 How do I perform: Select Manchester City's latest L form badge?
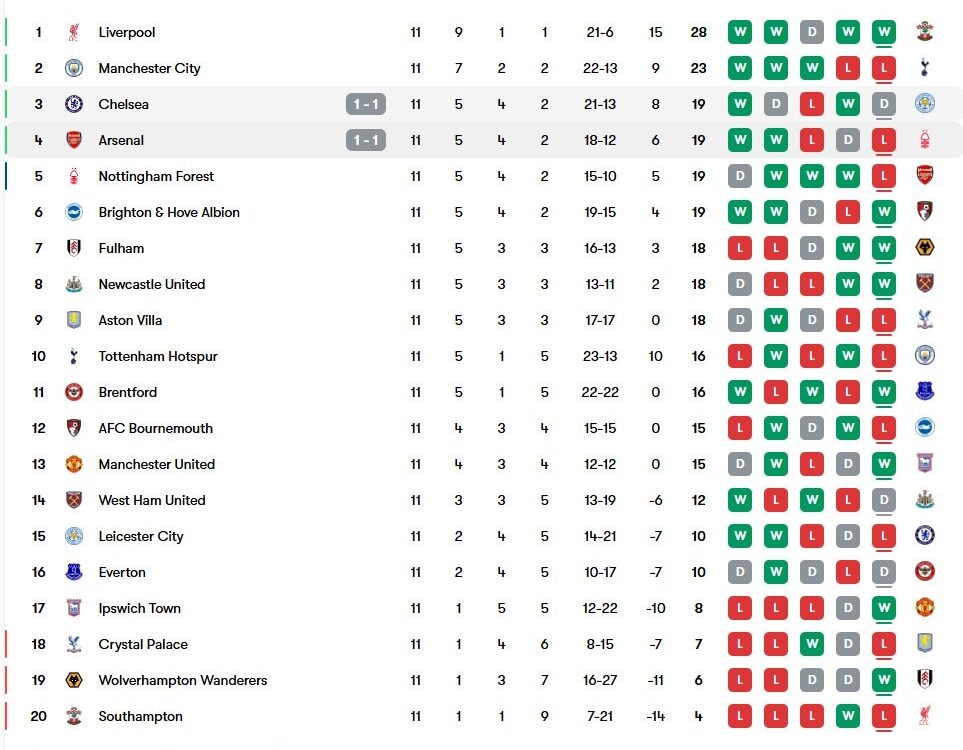coord(884,68)
